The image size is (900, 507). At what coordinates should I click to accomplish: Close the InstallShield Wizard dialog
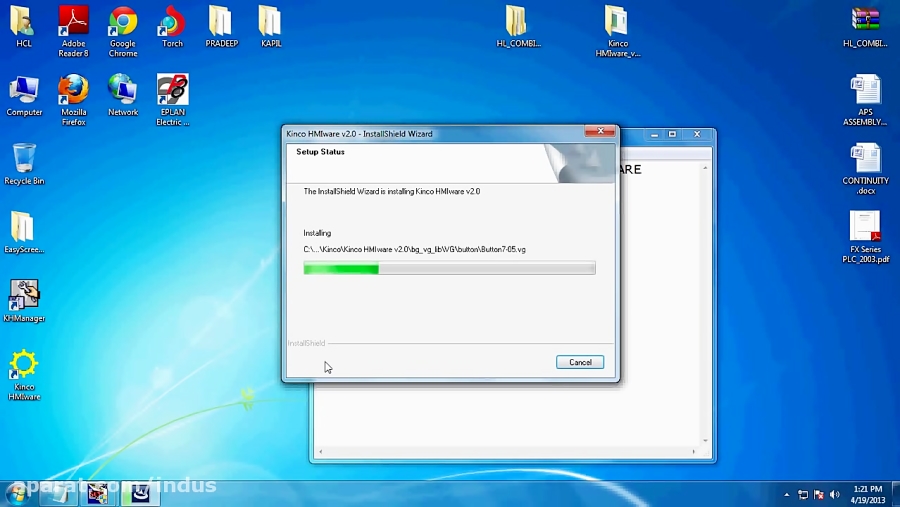point(600,131)
